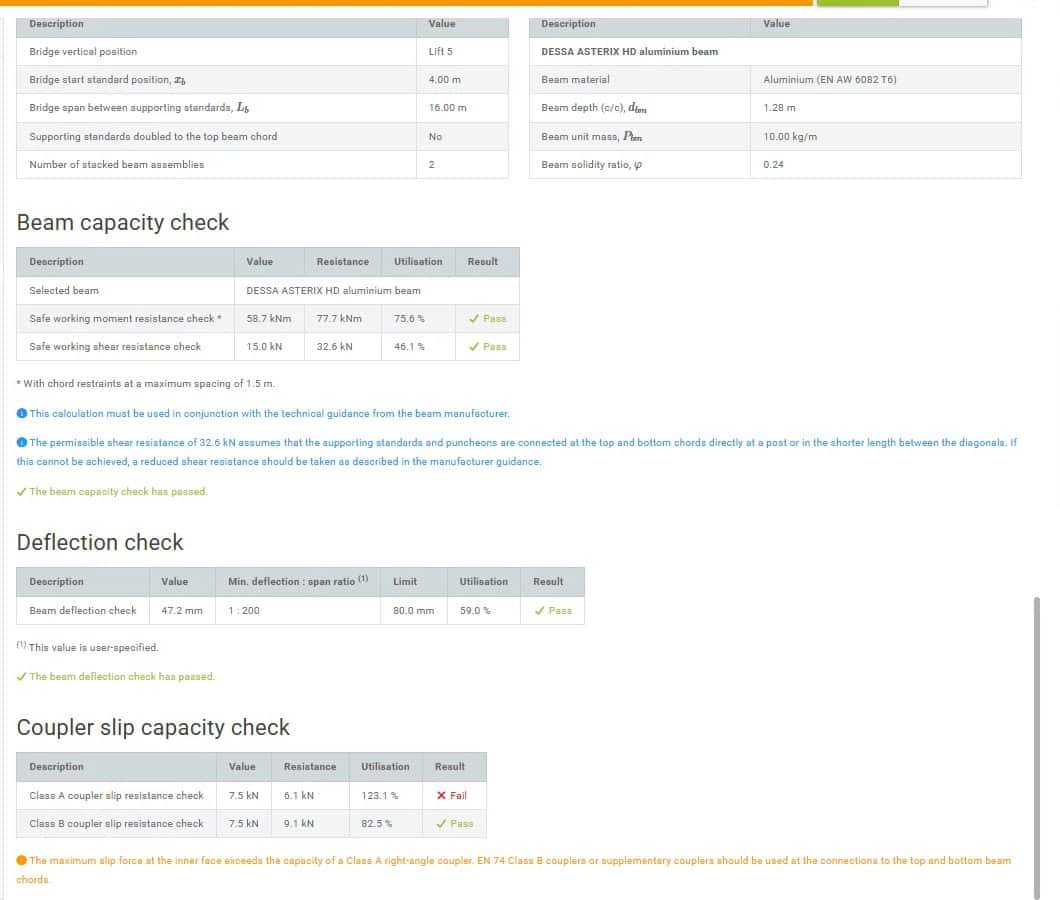
Task: Click the orange warning icon for slip force message
Action: click(x=22, y=860)
